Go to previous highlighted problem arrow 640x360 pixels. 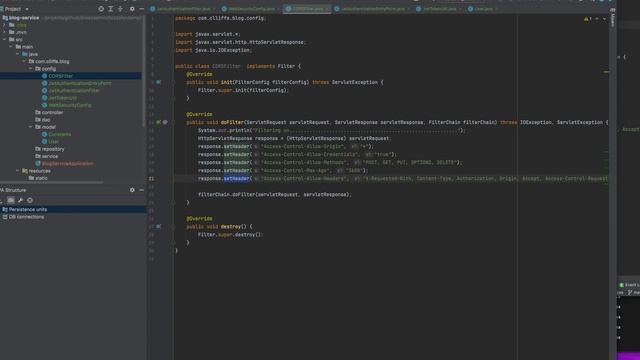(x=597, y=19)
